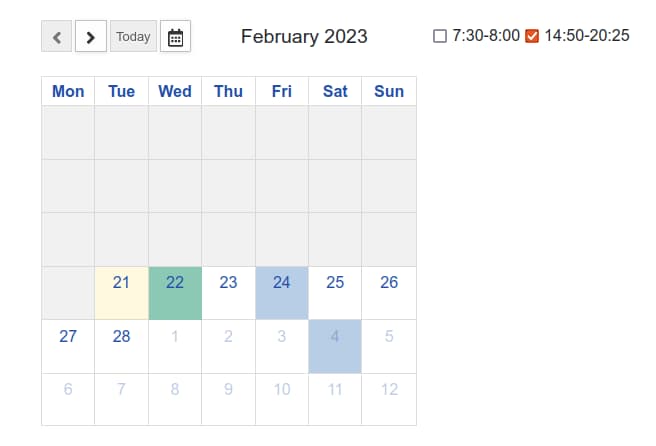Viewport: 656px width, 446px height.
Task: Pick February 23 on the calendar
Action: click(228, 292)
